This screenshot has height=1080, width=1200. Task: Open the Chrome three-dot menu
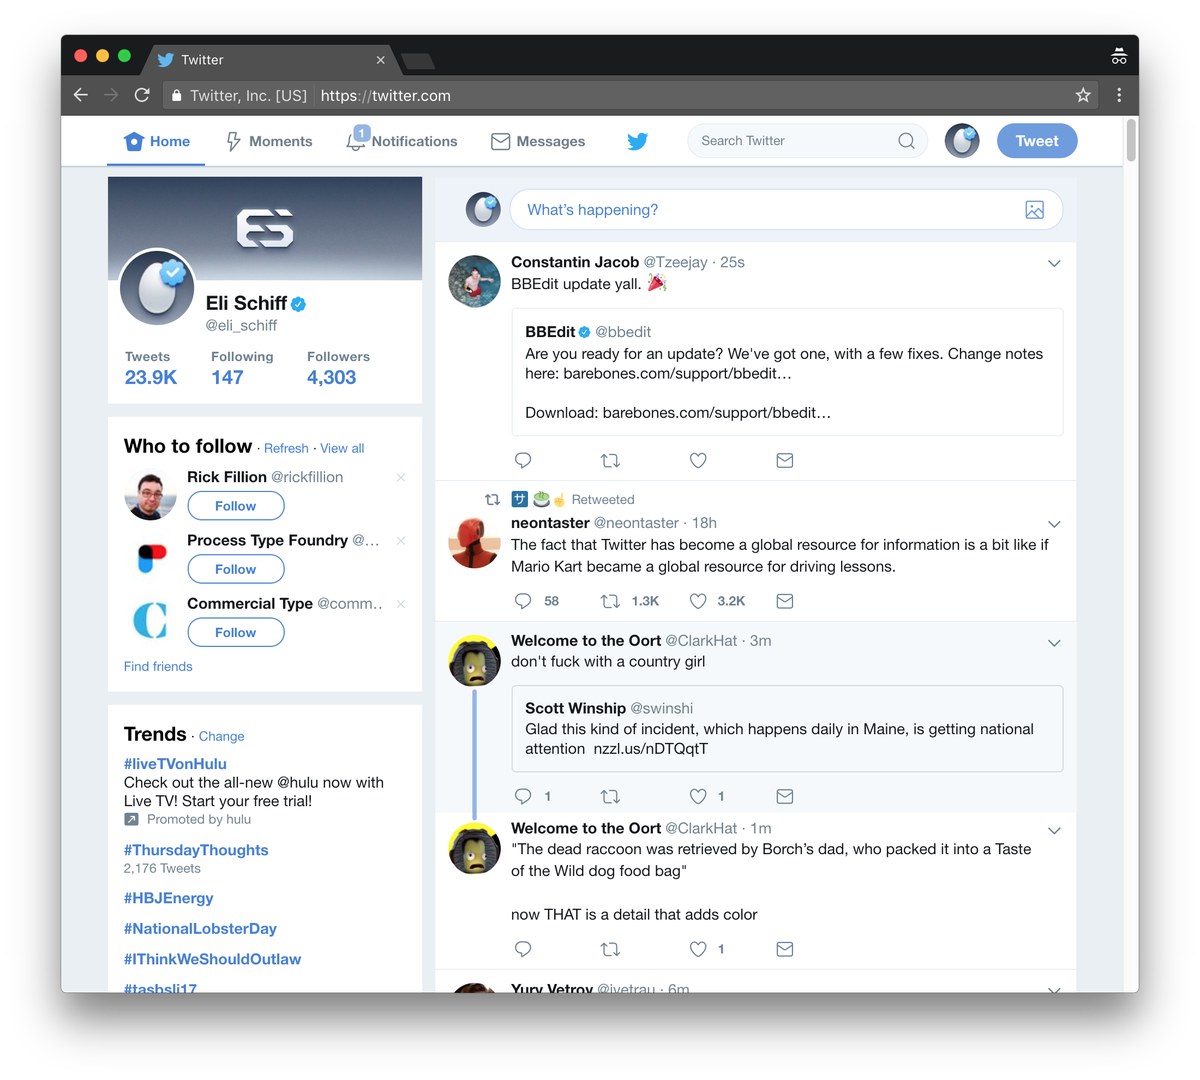1119,95
